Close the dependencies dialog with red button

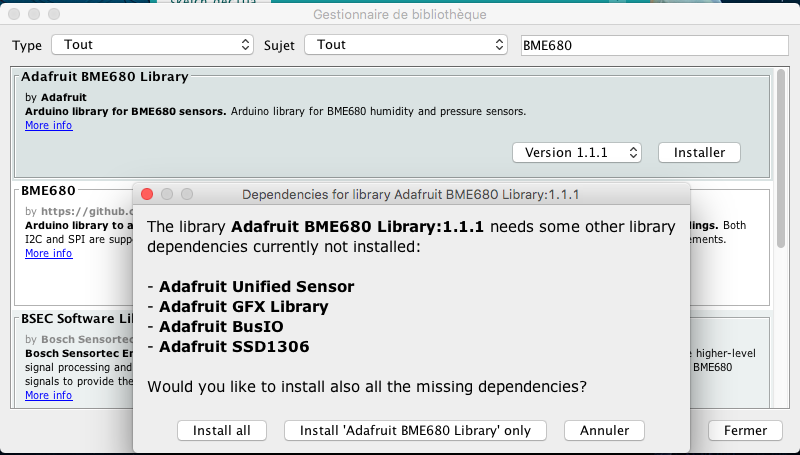pos(147,193)
